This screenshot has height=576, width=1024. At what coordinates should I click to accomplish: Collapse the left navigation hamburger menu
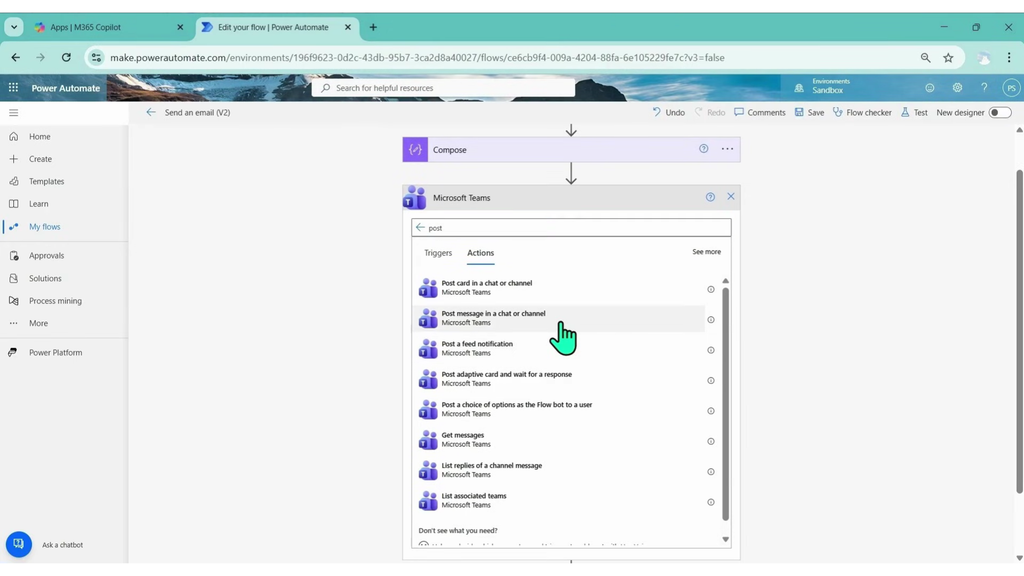[13, 112]
